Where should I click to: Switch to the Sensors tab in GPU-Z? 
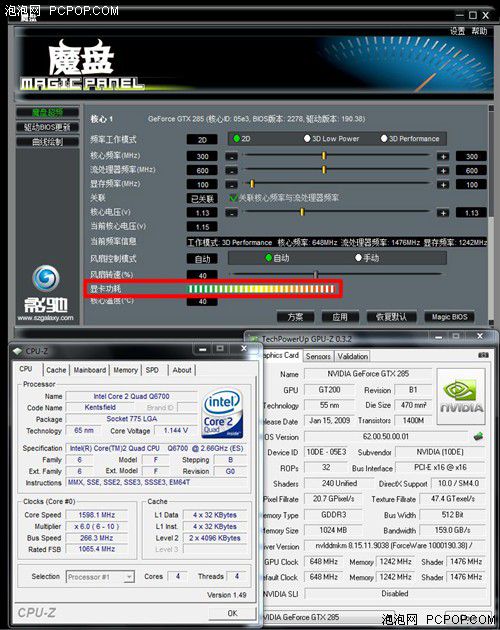[318, 356]
